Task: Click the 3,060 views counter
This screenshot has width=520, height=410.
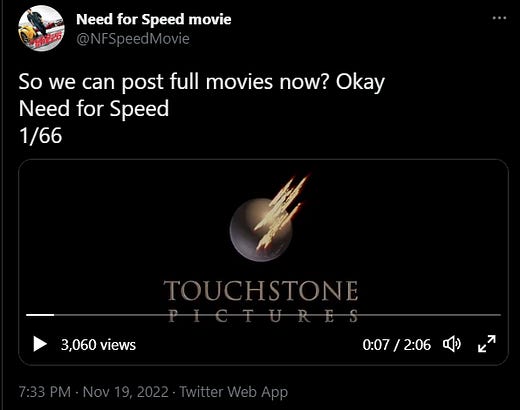Action: tap(98, 344)
